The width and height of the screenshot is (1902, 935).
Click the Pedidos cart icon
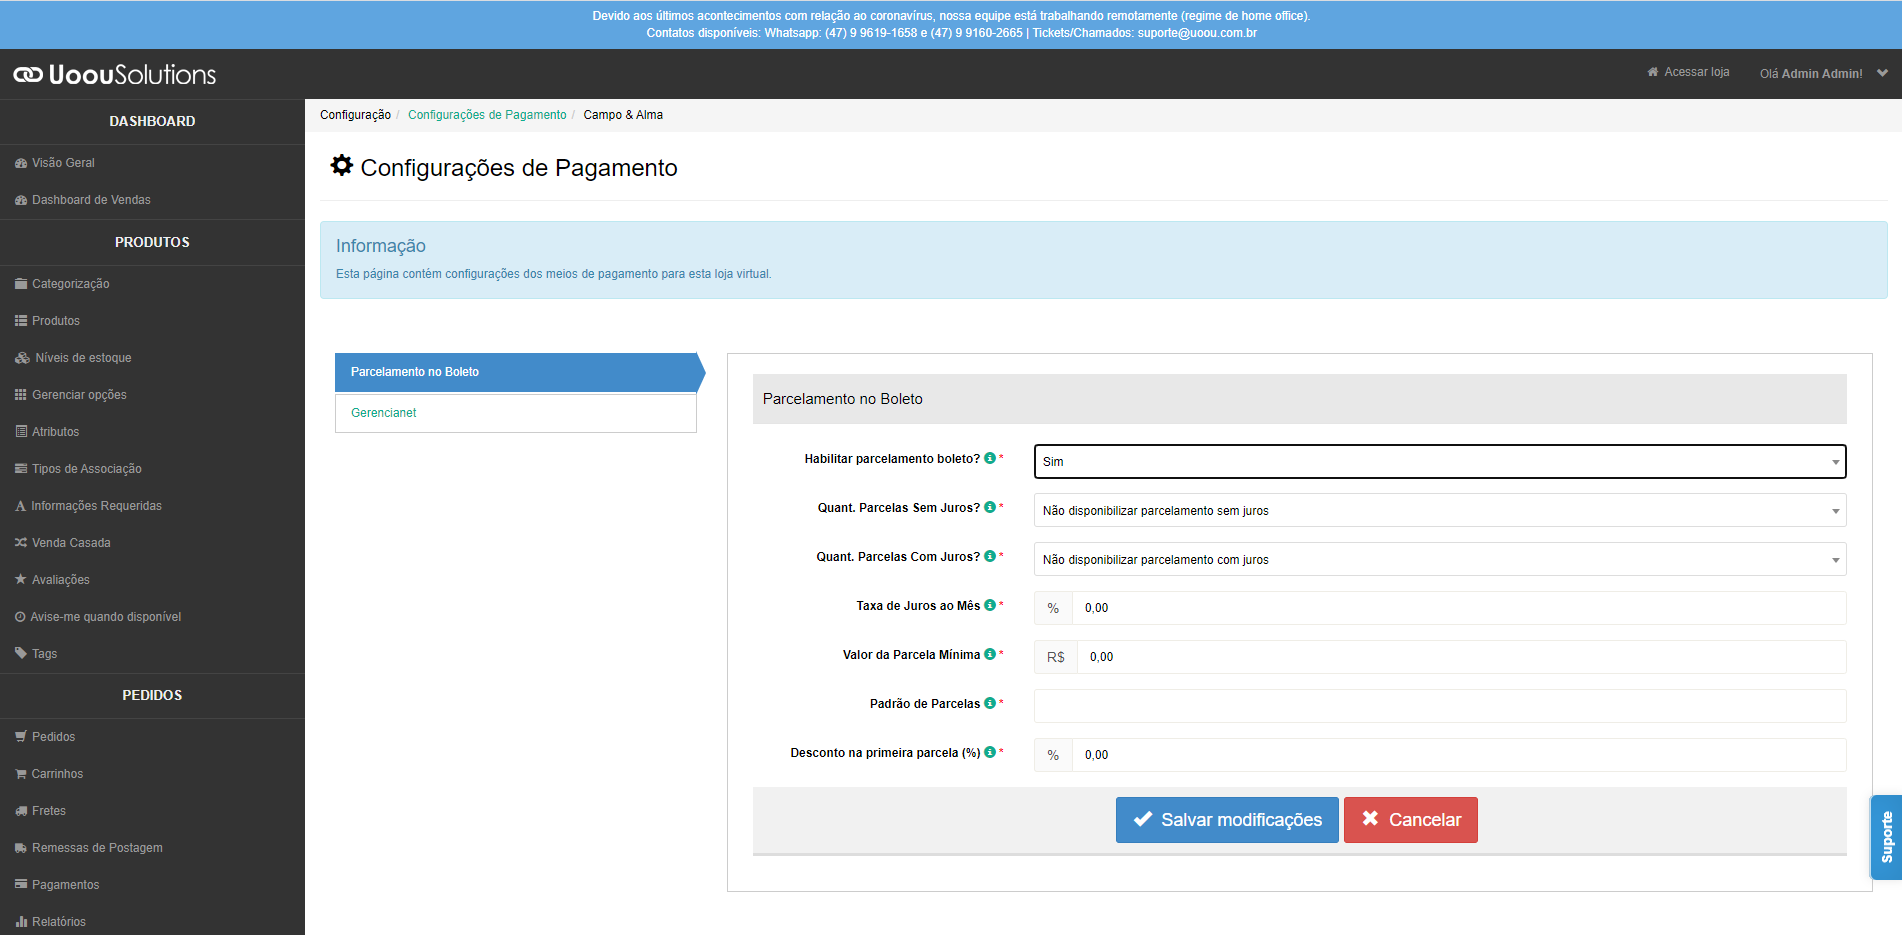pyautogui.click(x=21, y=737)
